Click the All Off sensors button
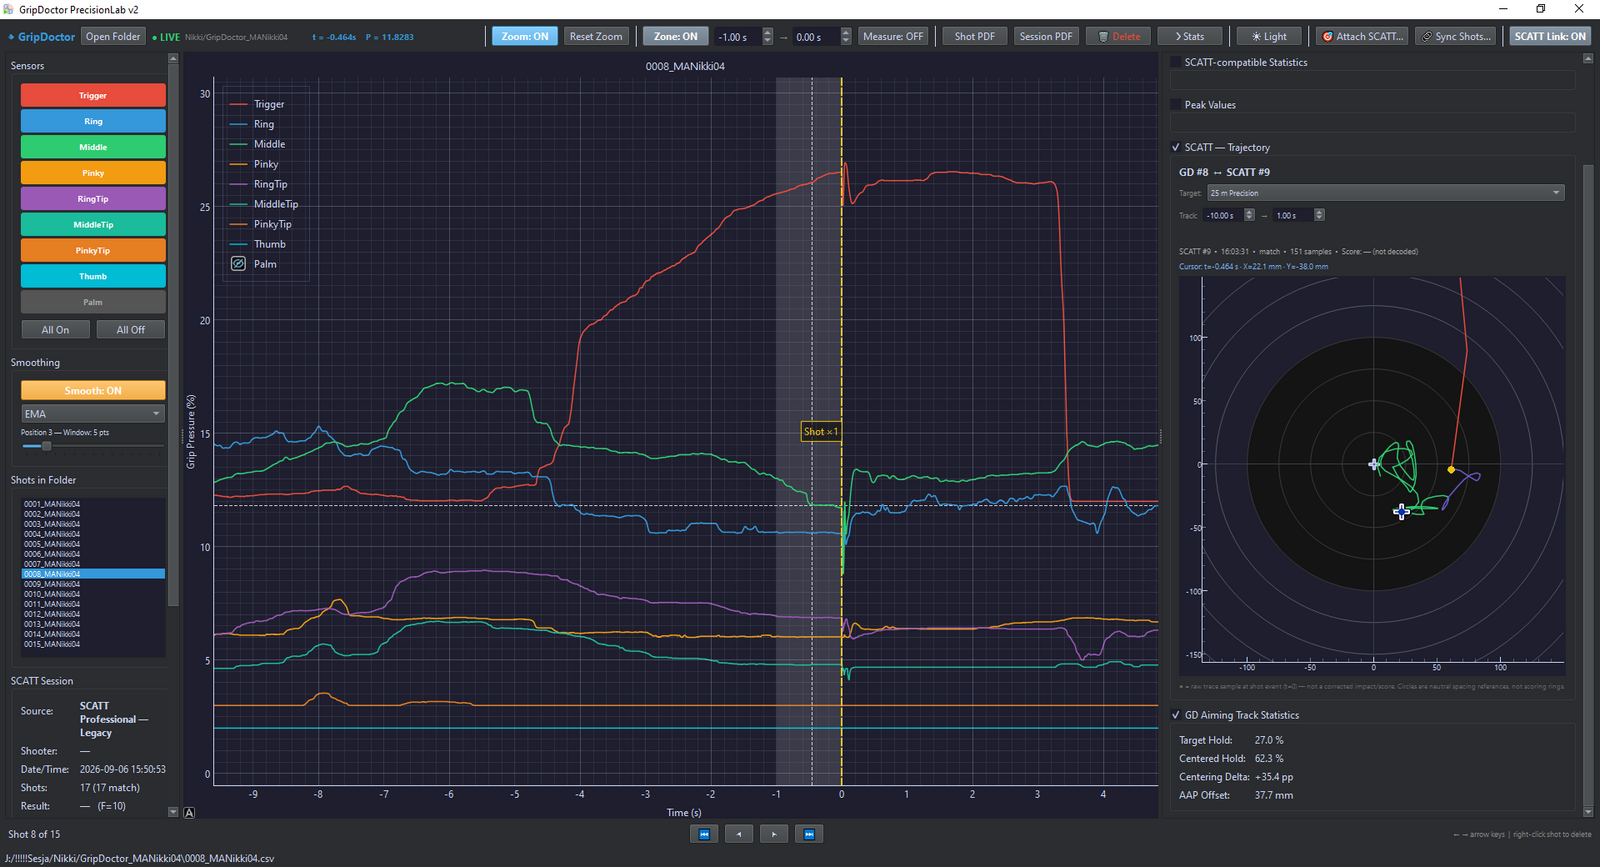The height and width of the screenshot is (867, 1600). point(130,330)
